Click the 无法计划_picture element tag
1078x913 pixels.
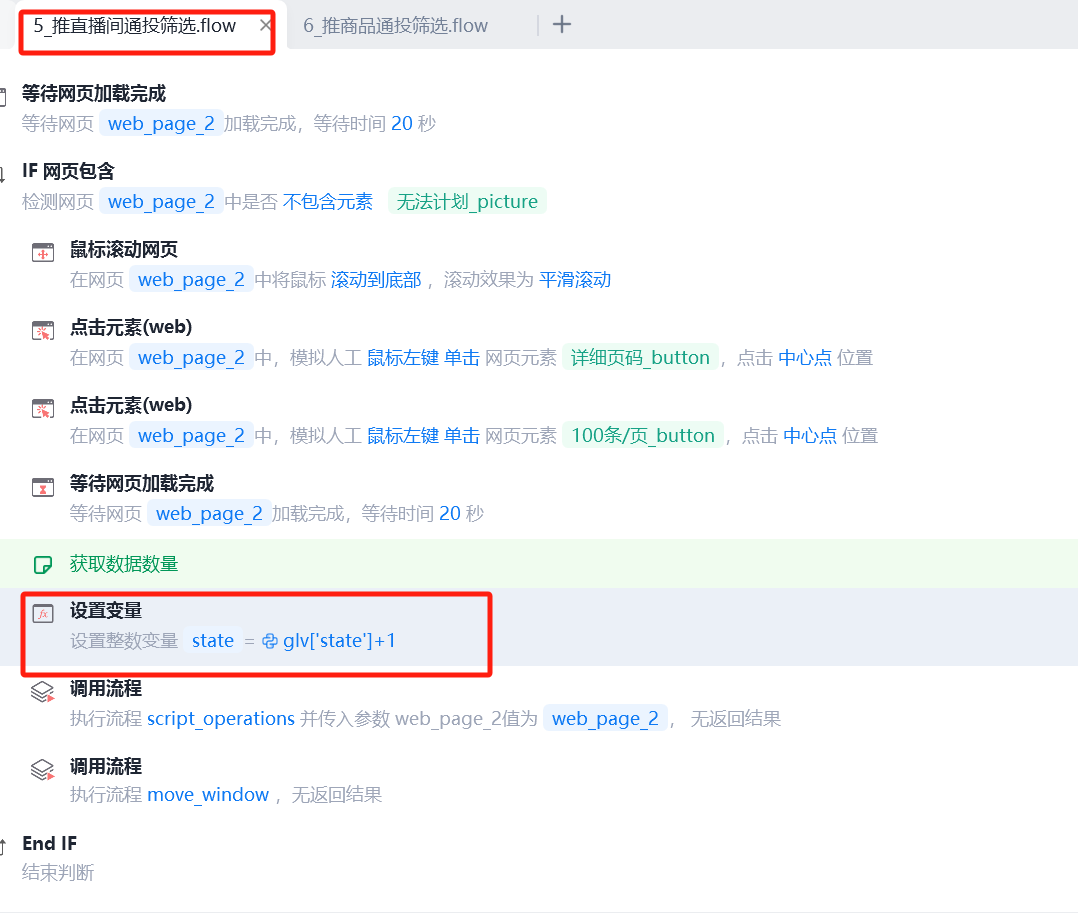(x=467, y=202)
